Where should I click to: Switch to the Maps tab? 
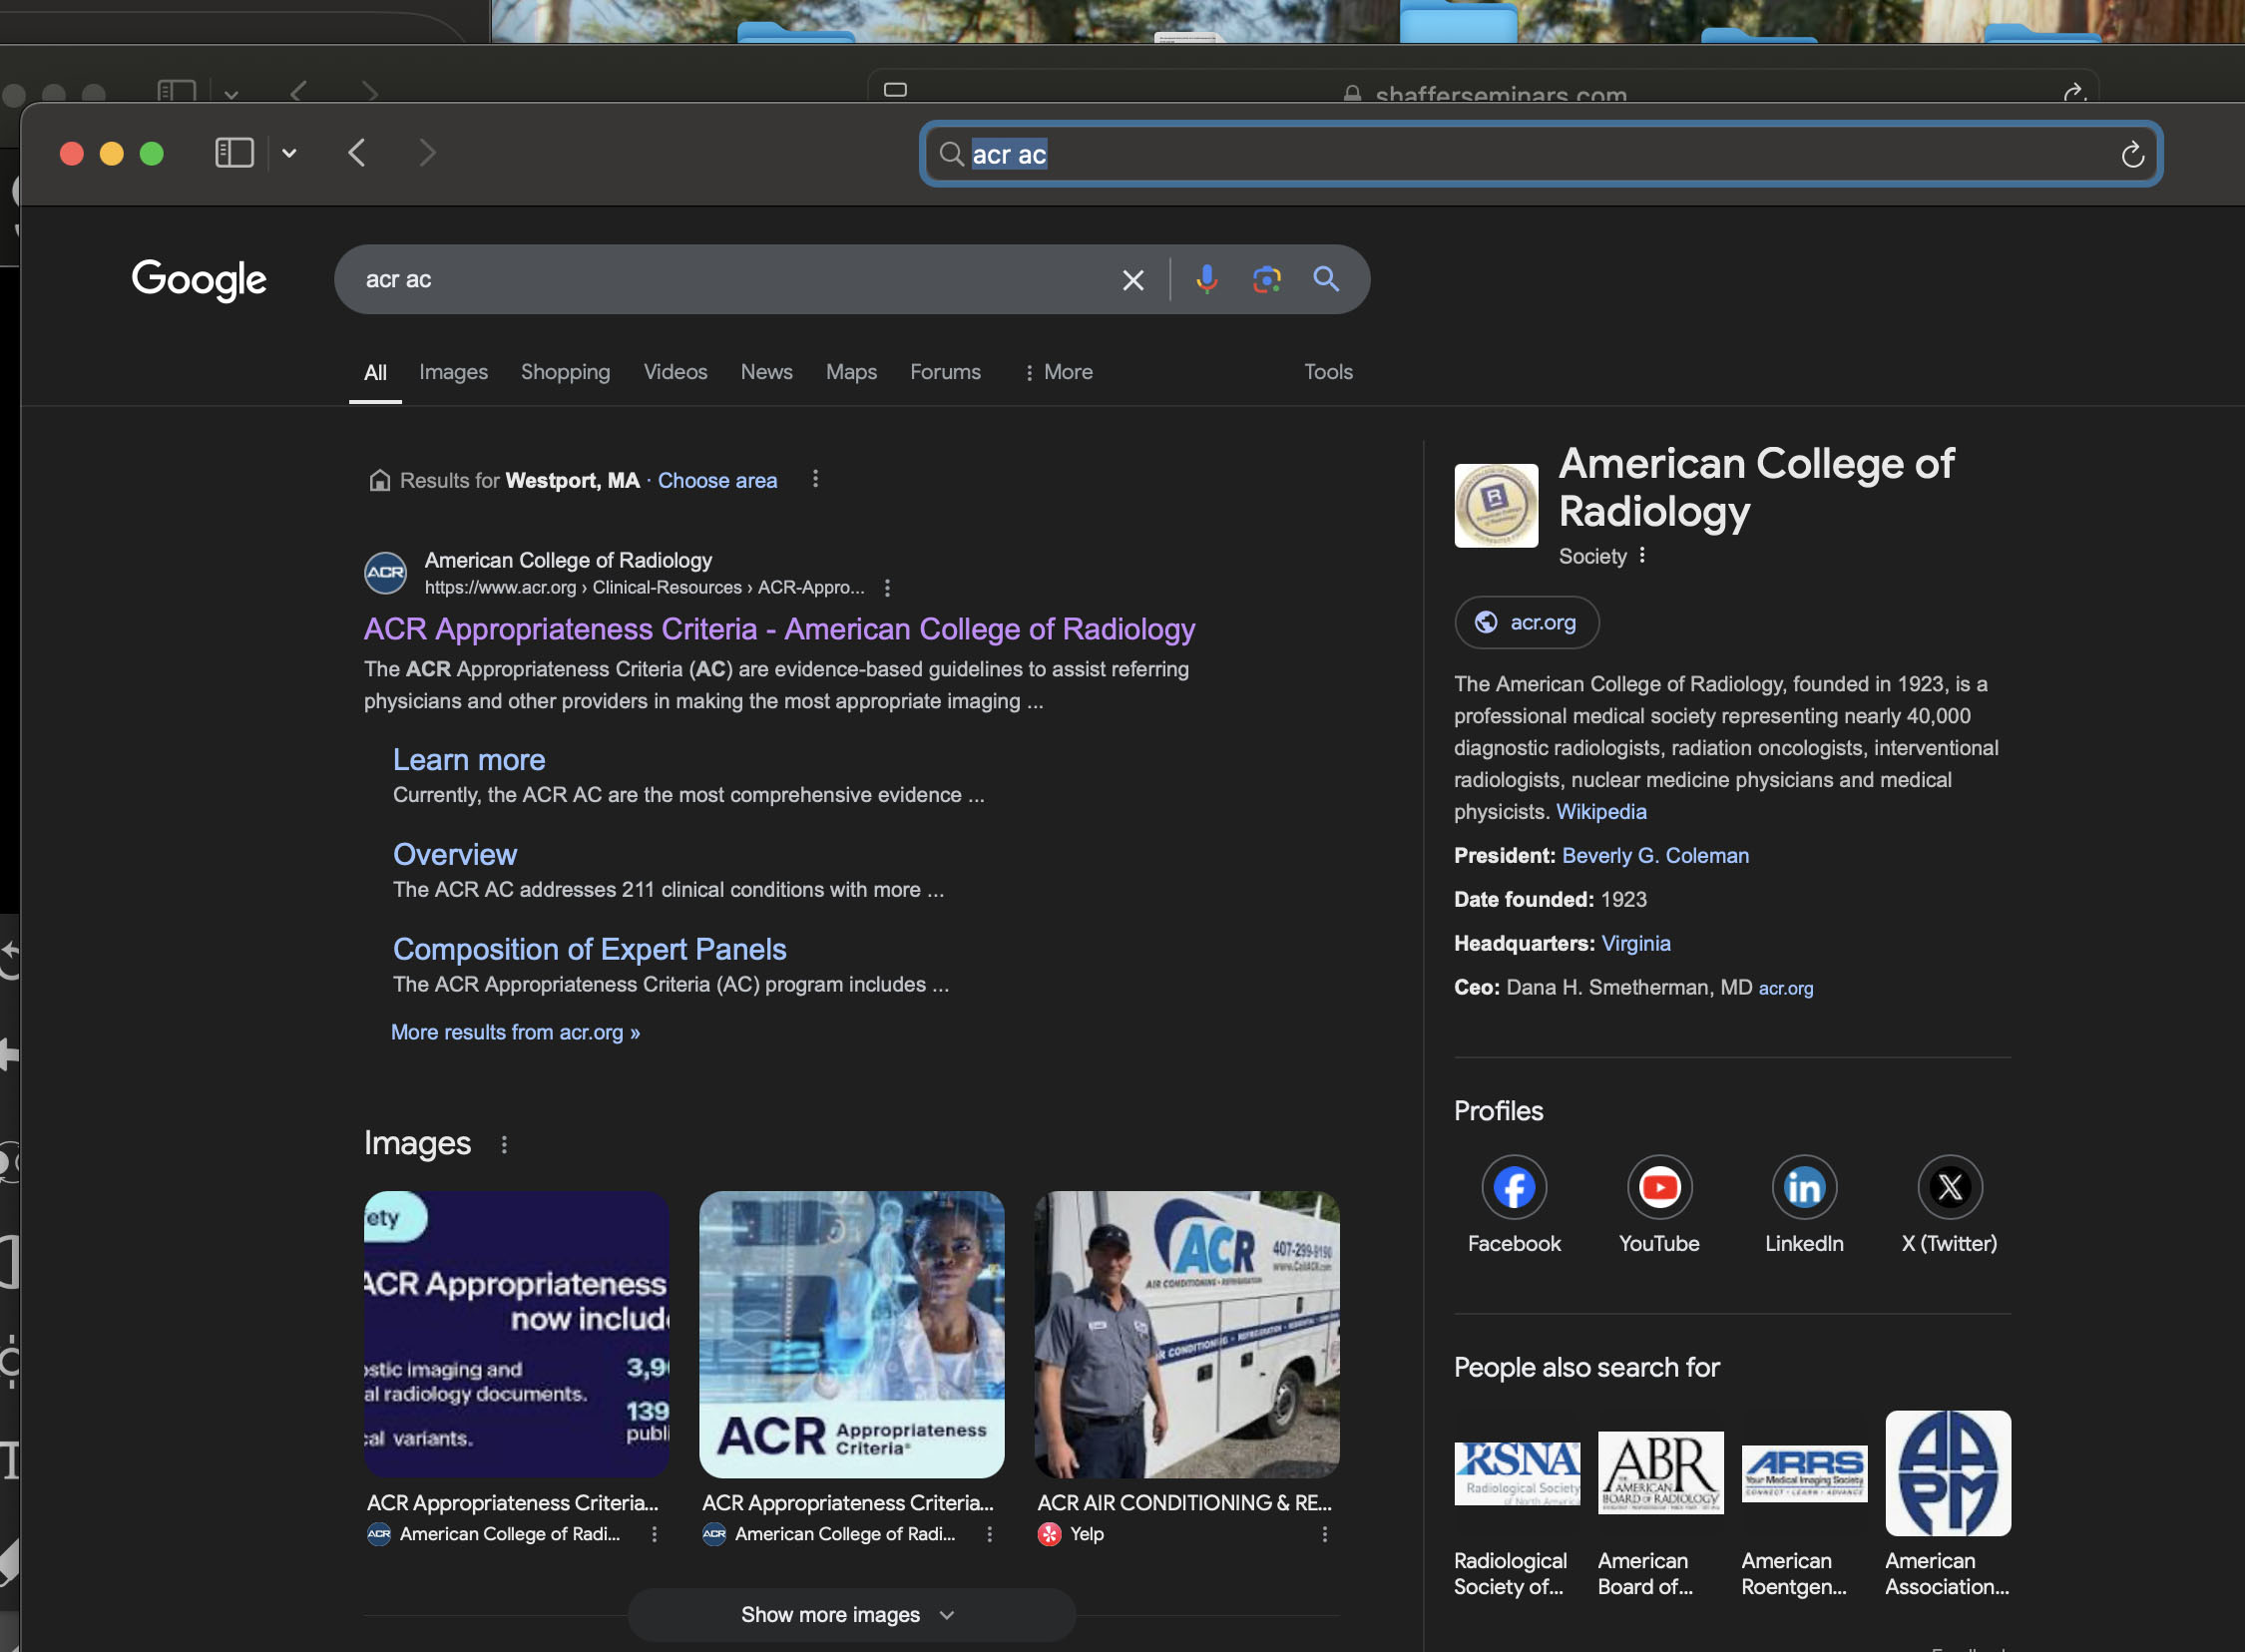[x=851, y=372]
